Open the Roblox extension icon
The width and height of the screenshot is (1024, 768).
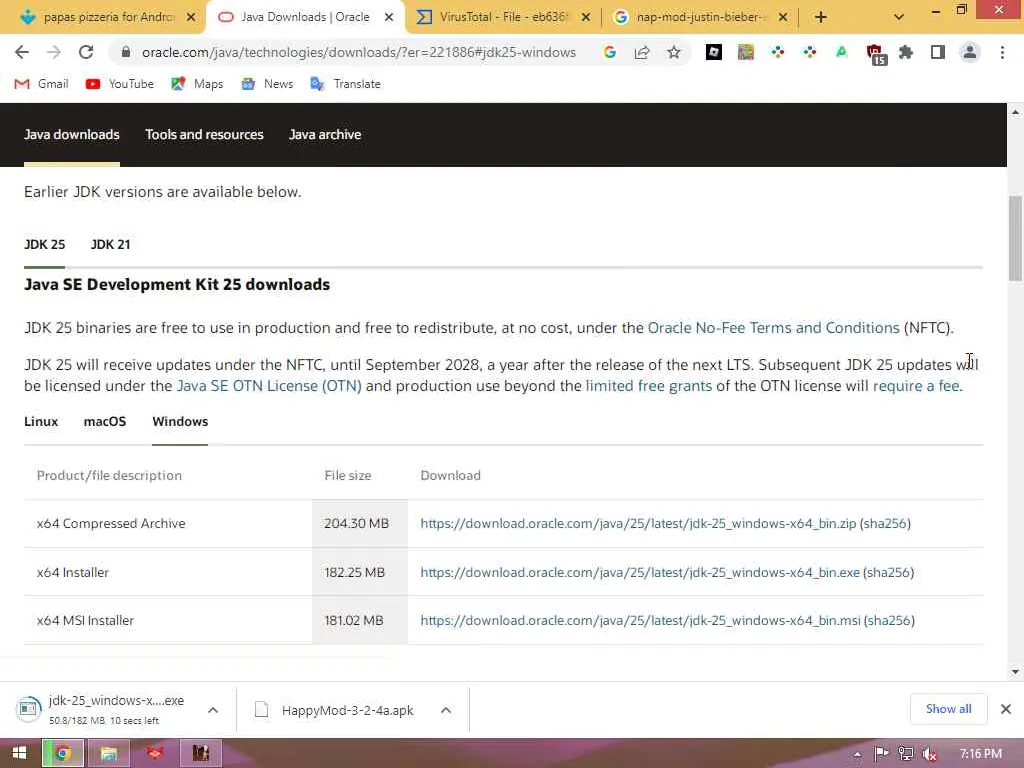click(x=714, y=52)
